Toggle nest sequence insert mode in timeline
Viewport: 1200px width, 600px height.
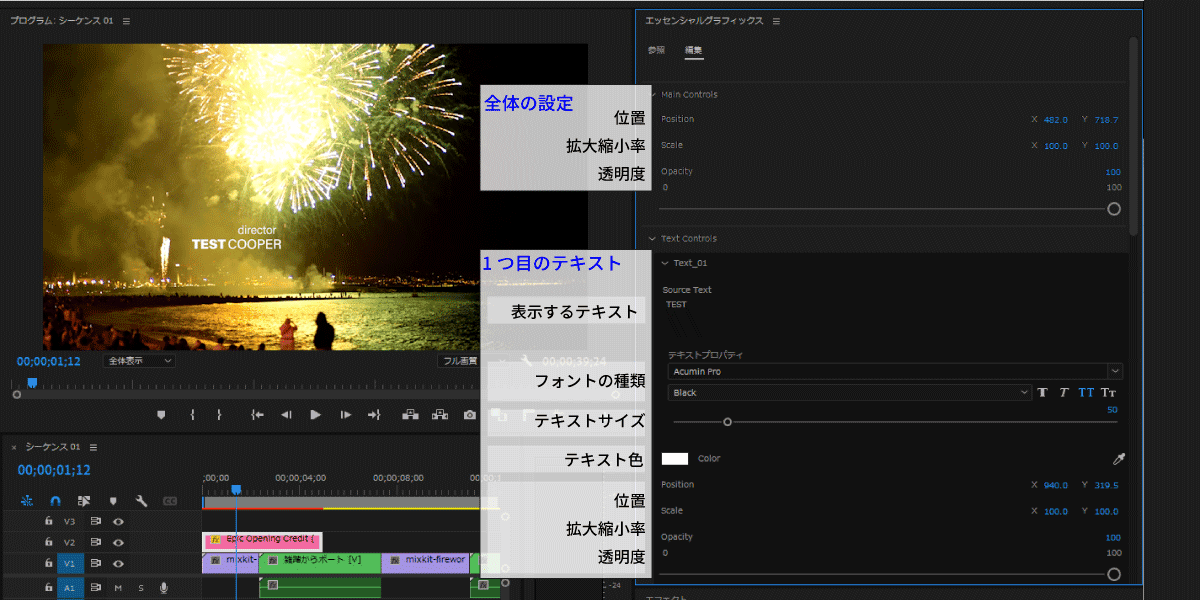tap(27, 500)
